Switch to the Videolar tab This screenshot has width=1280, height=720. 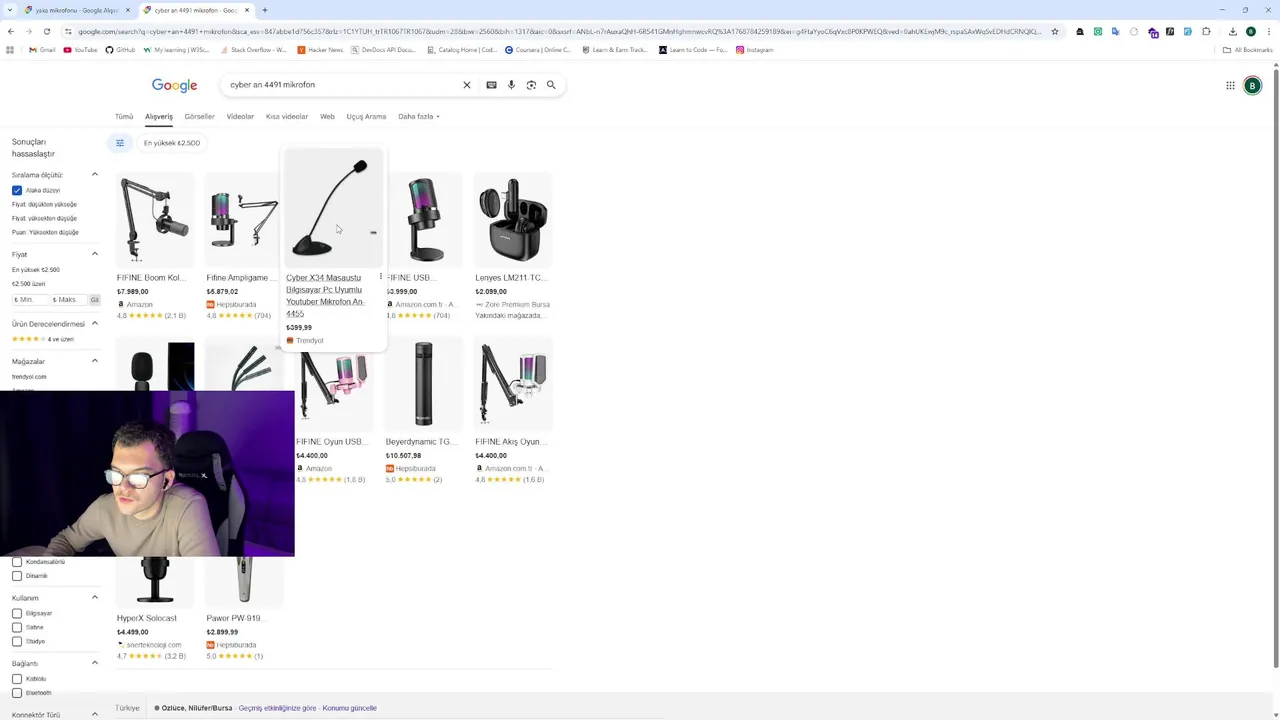coord(240,117)
